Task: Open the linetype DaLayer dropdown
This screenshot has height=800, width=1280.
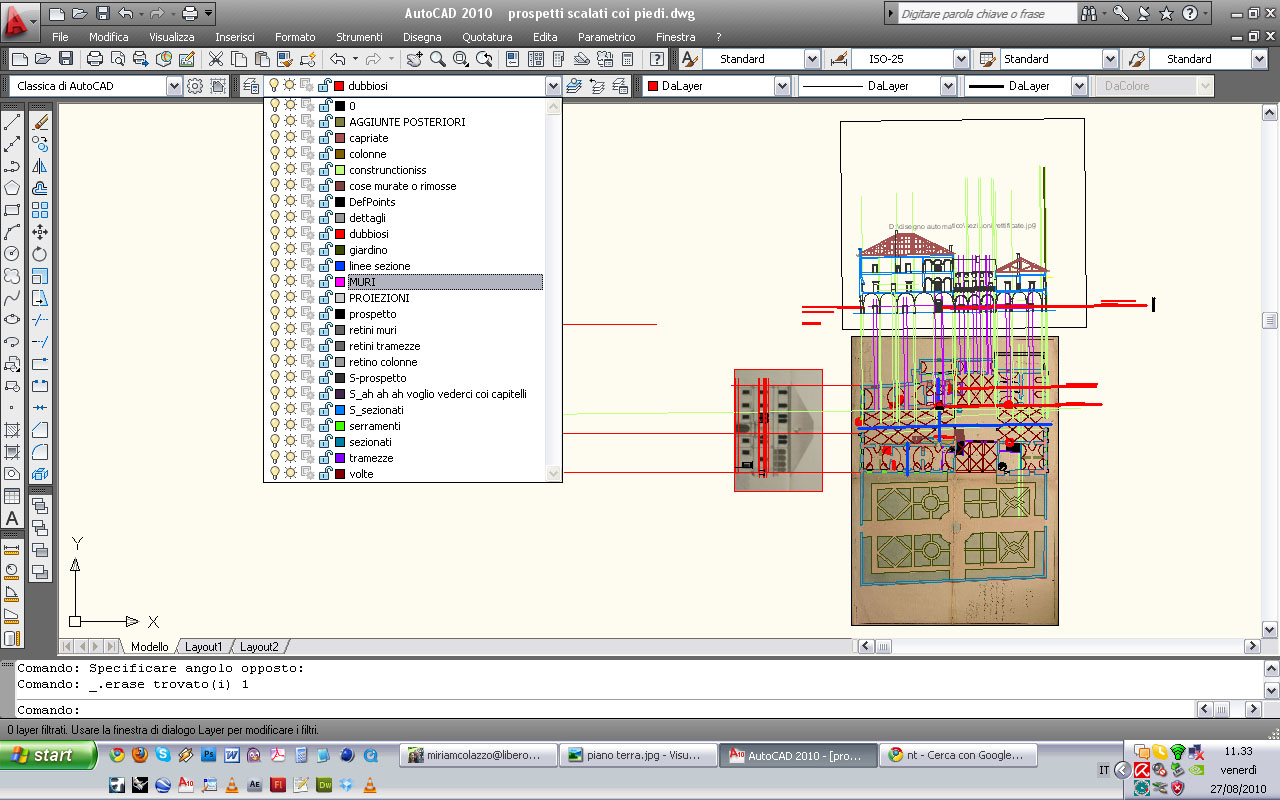Action: 948,86
